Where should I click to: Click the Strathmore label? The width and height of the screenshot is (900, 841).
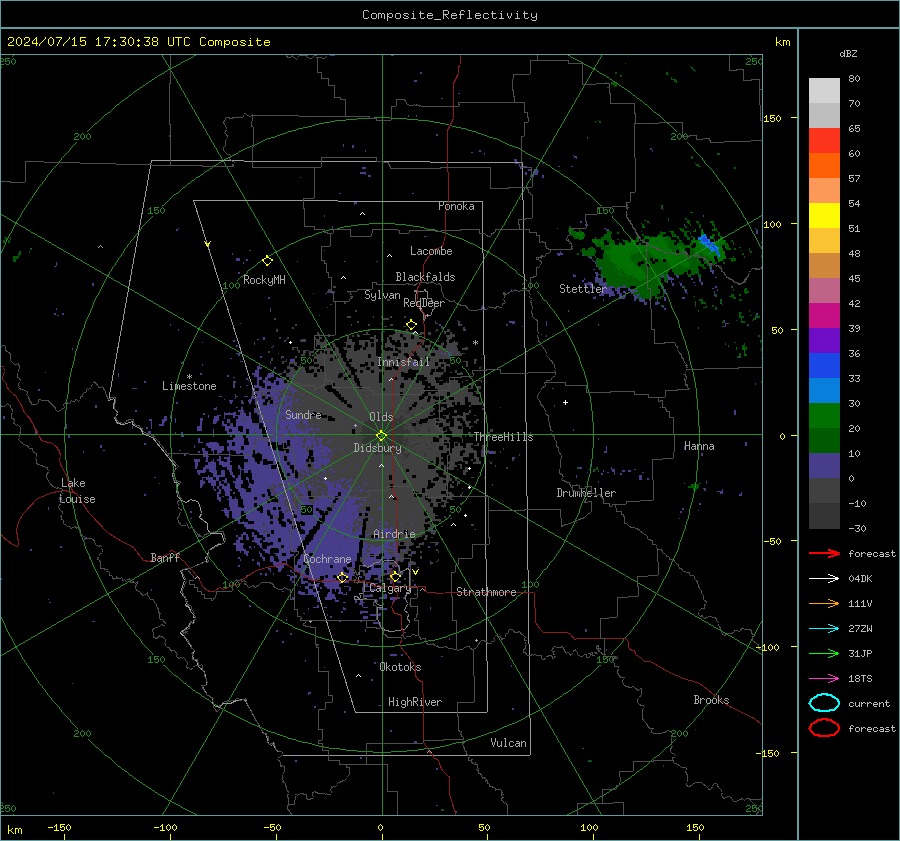[x=486, y=592]
